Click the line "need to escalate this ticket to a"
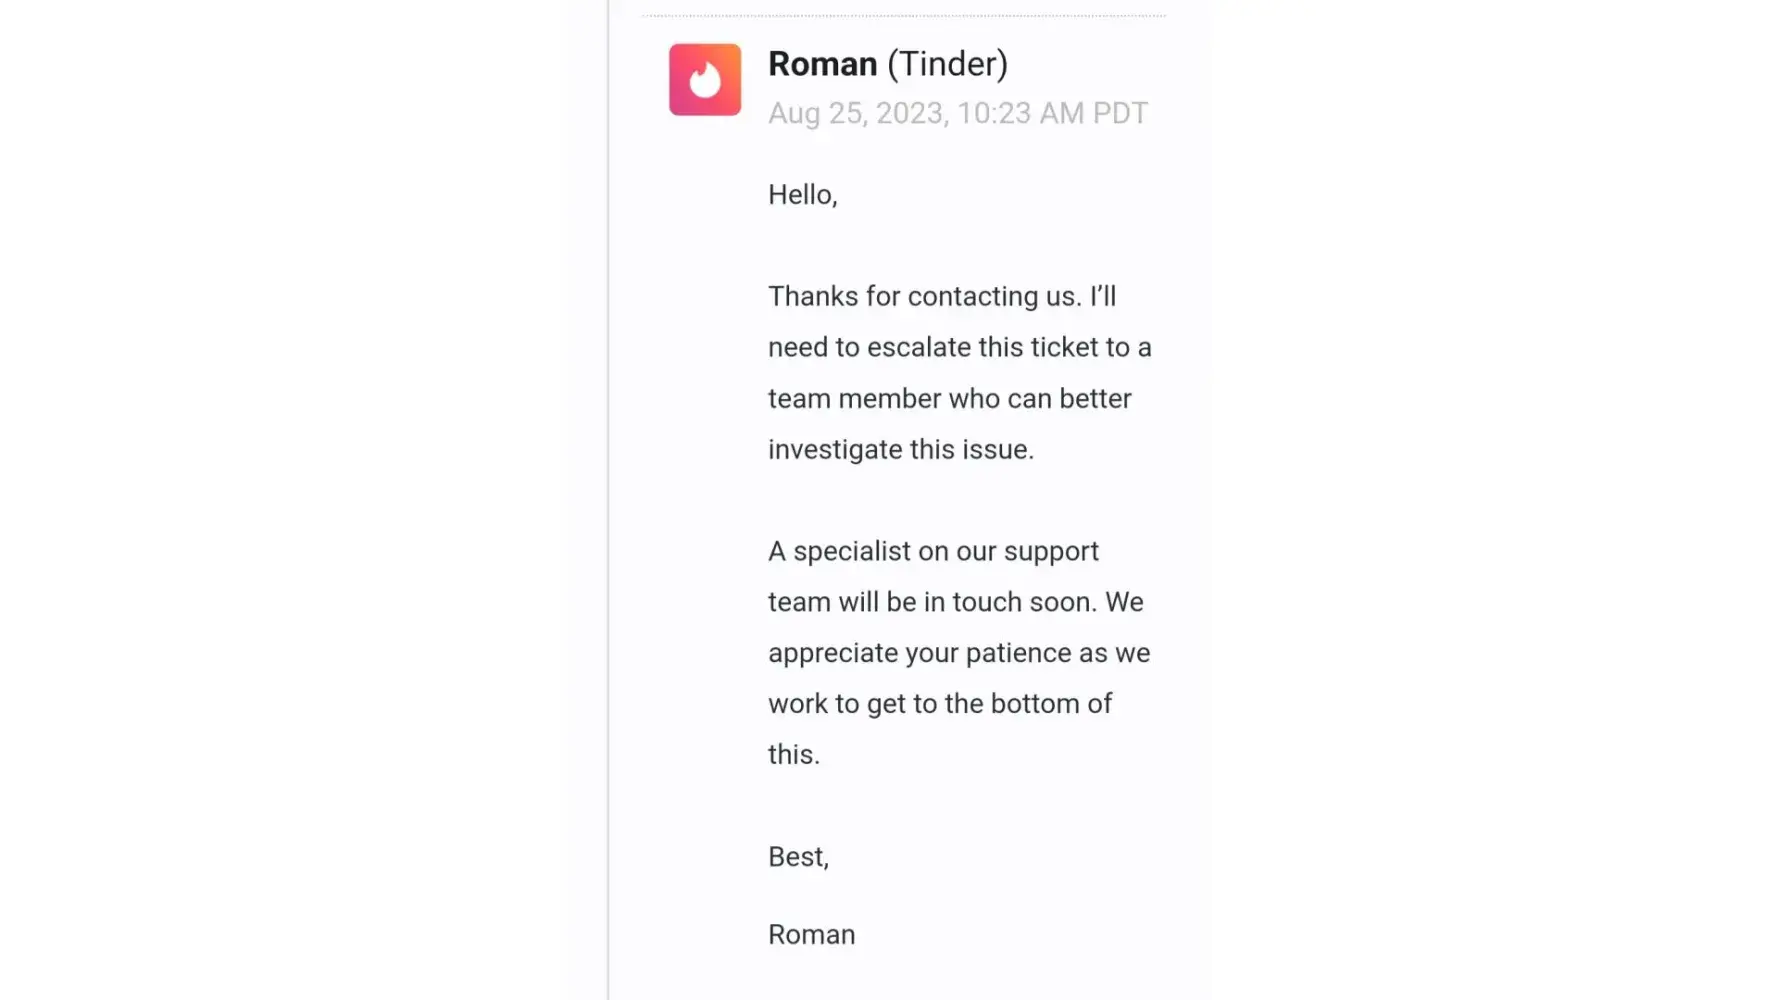Image resolution: width=1778 pixels, height=1000 pixels. pos(959,348)
